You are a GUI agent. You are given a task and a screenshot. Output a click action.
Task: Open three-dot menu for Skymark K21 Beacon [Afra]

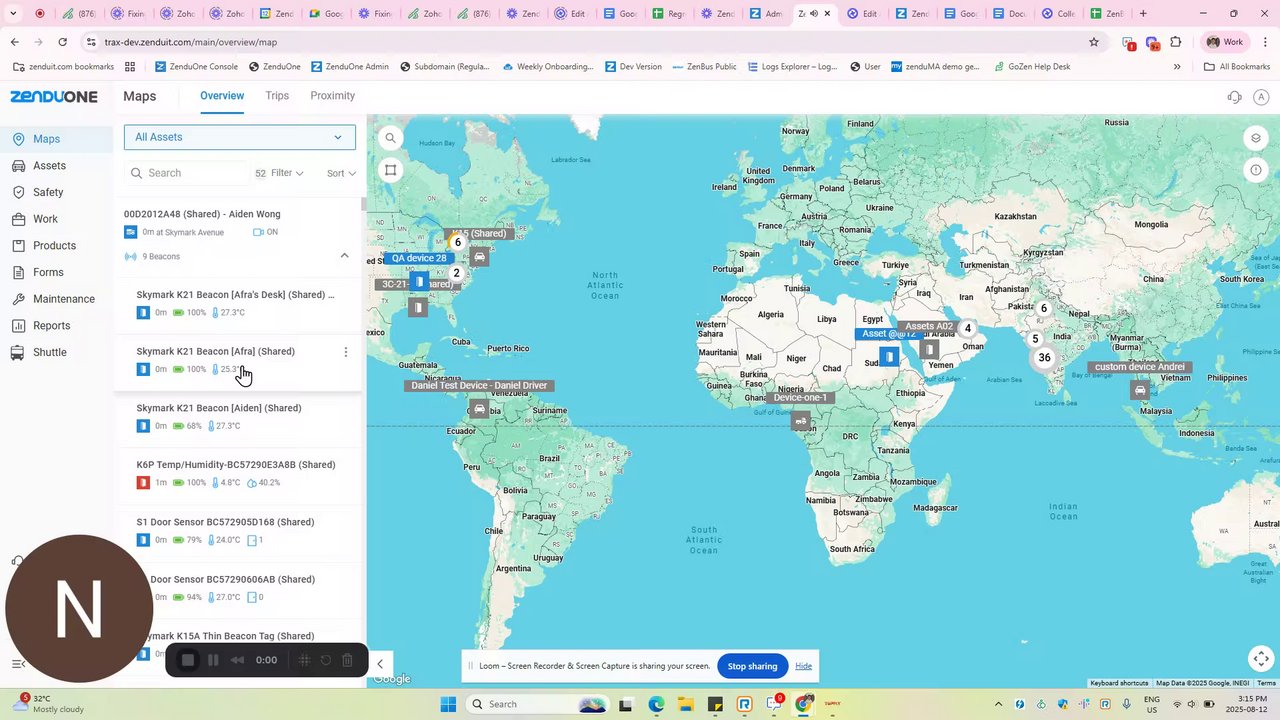(346, 352)
